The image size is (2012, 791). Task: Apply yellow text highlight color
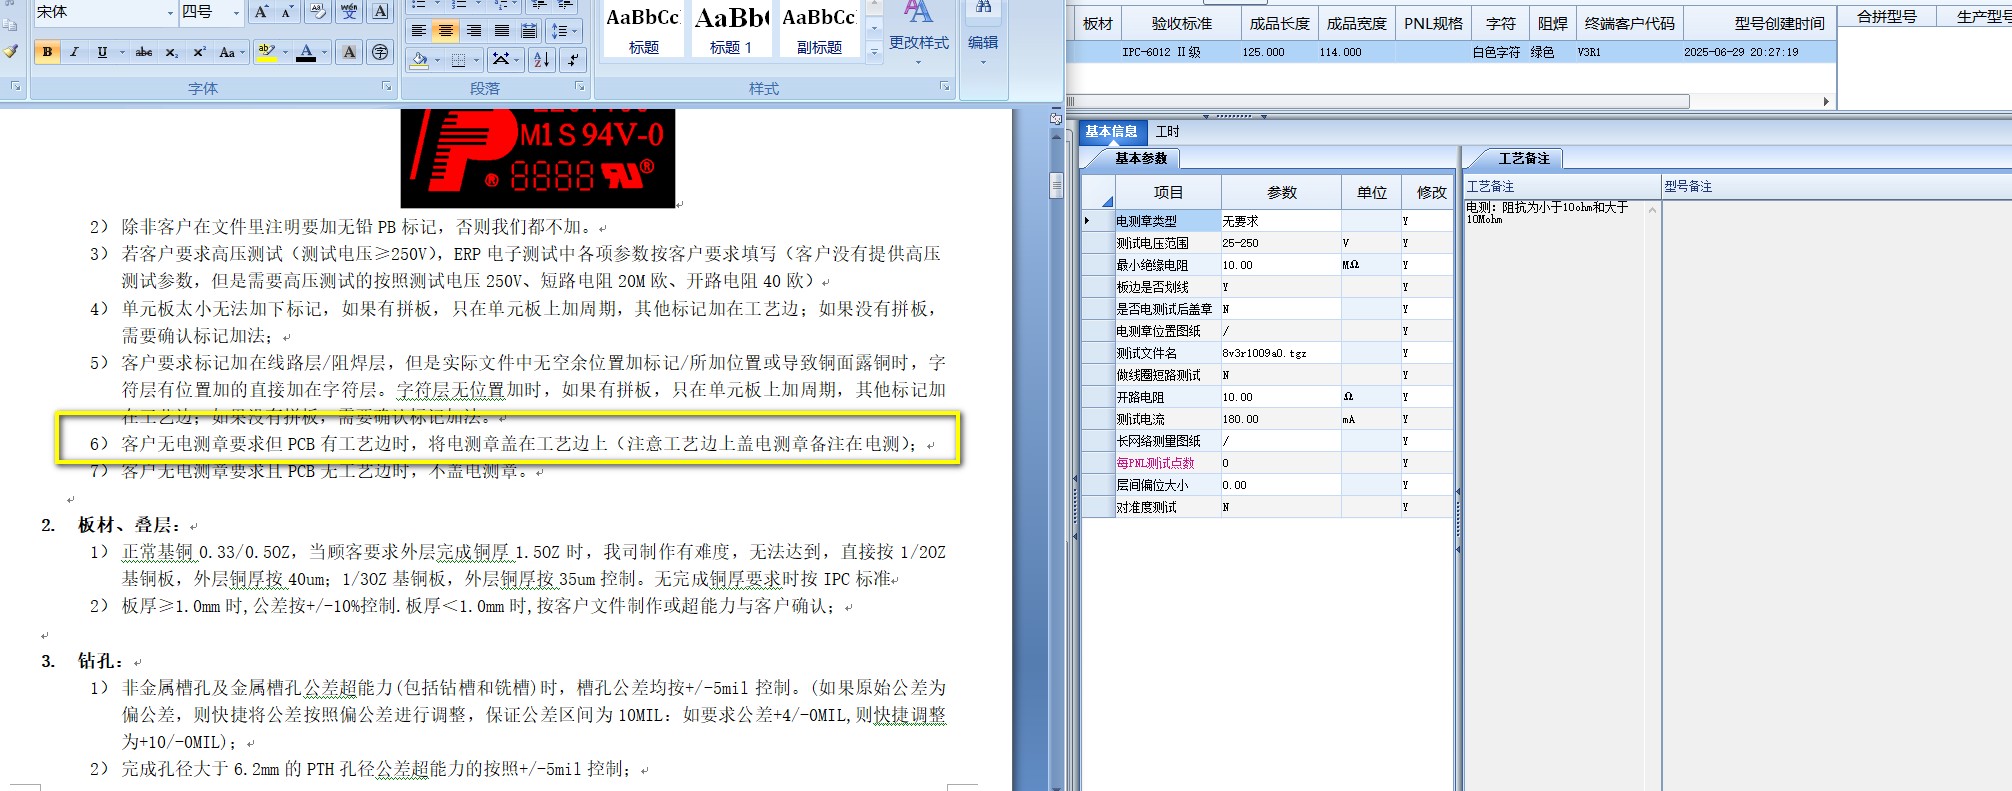click(265, 52)
